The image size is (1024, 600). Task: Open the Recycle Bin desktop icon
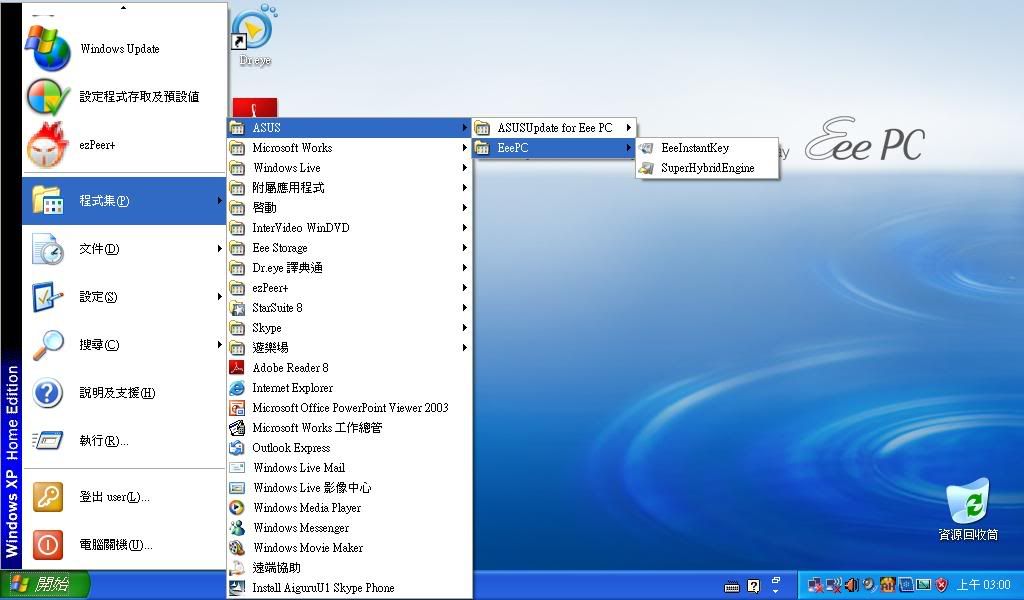tap(967, 503)
